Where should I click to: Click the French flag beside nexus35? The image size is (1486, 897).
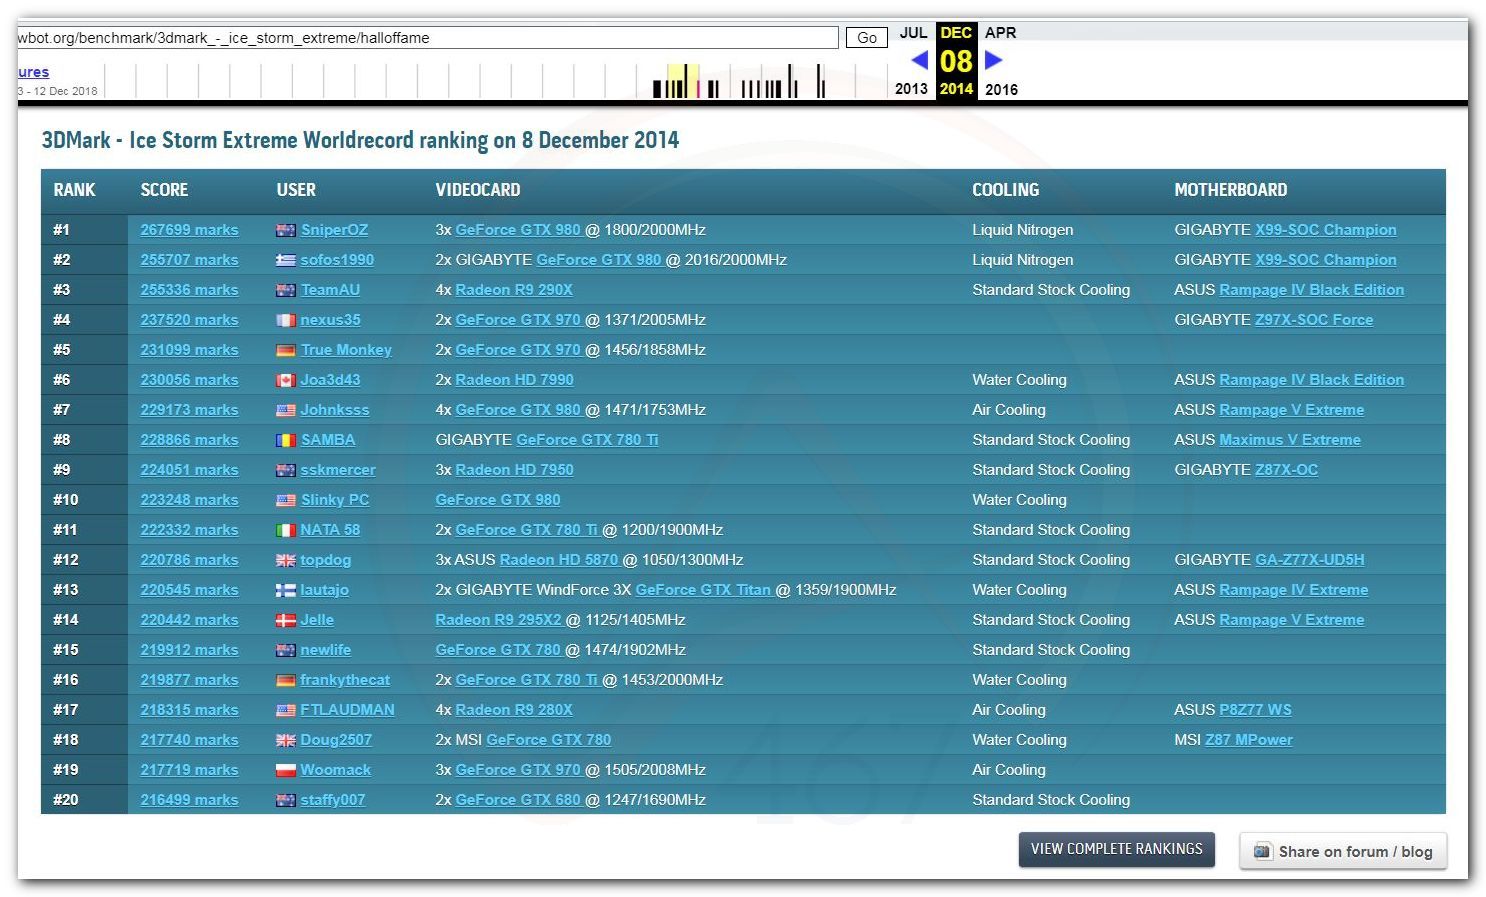(286, 320)
